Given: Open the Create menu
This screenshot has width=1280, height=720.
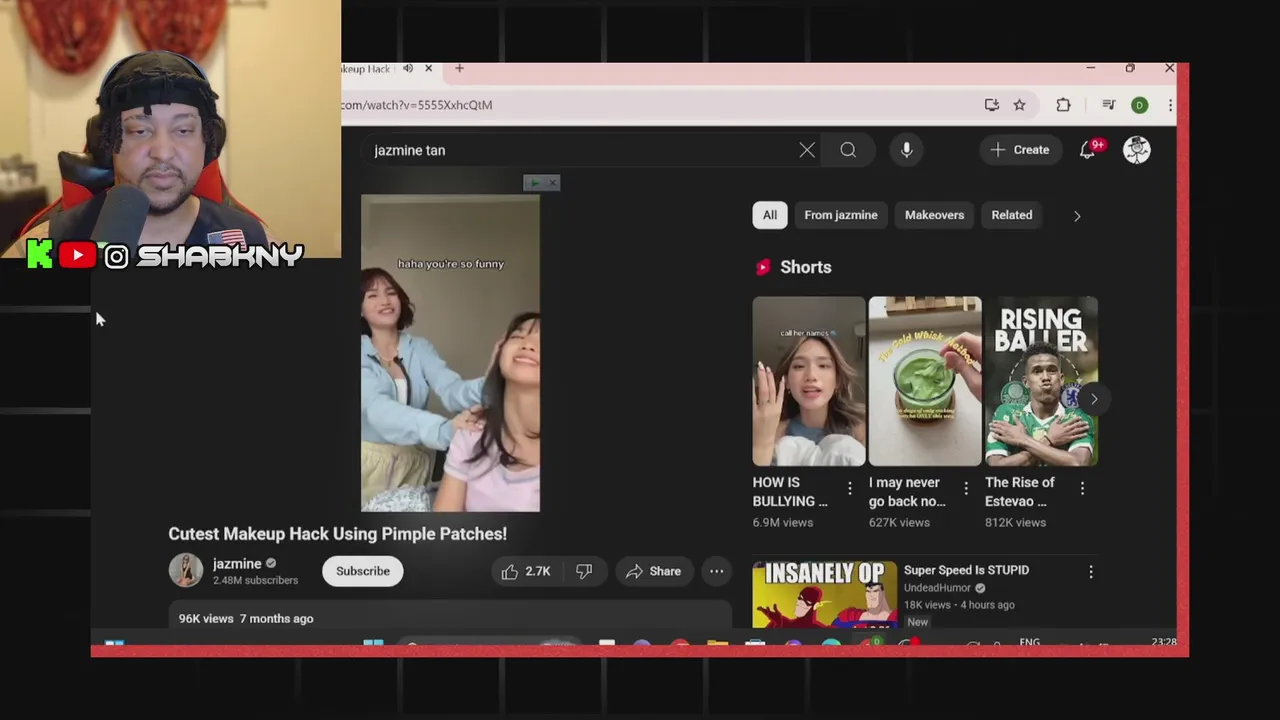Looking at the screenshot, I should [x=1020, y=150].
